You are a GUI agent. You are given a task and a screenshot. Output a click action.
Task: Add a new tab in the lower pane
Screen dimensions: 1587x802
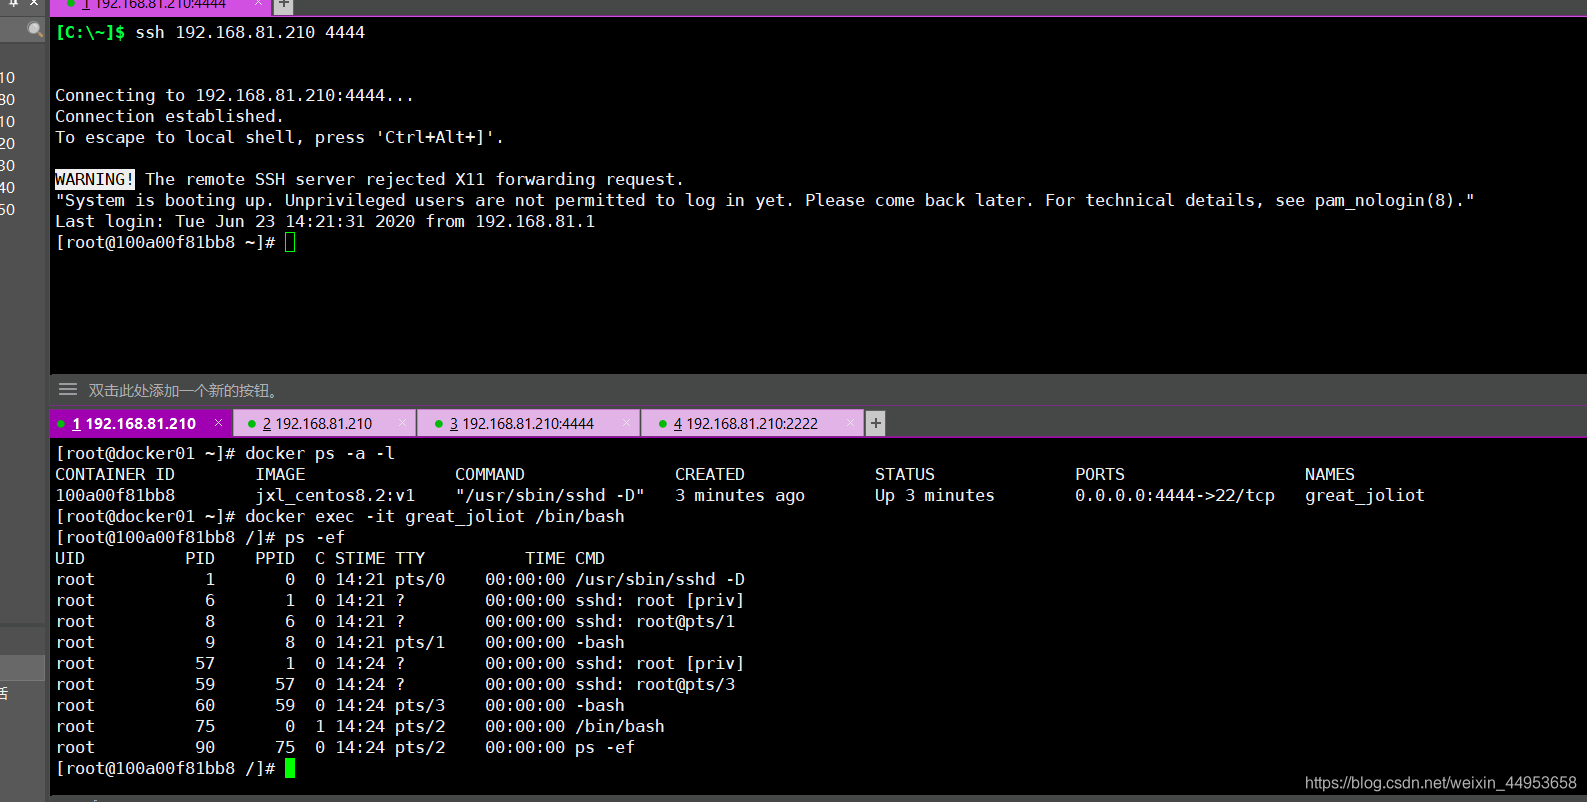(875, 423)
